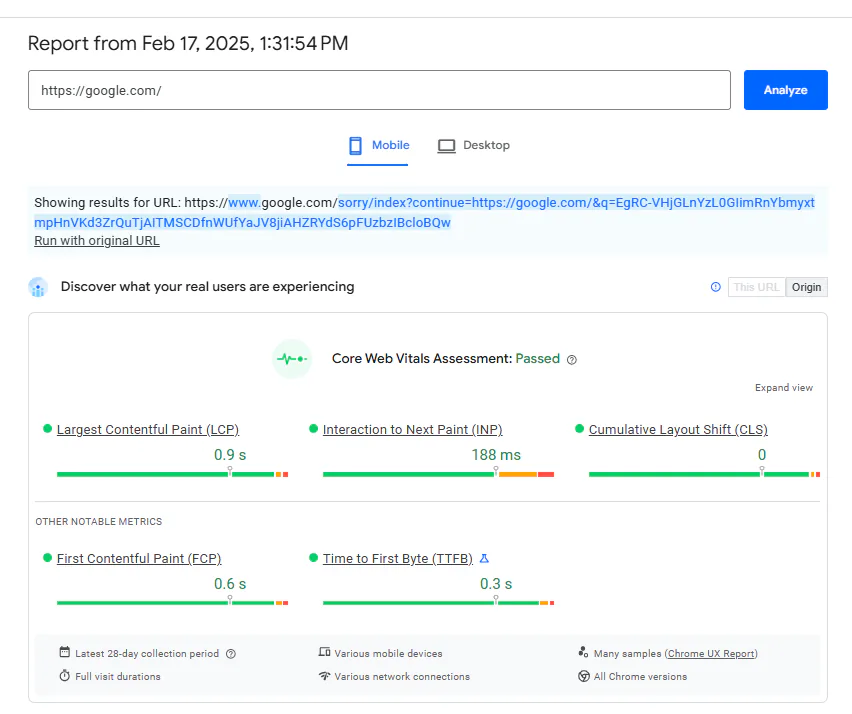Click the Analyze button

pyautogui.click(x=785, y=90)
